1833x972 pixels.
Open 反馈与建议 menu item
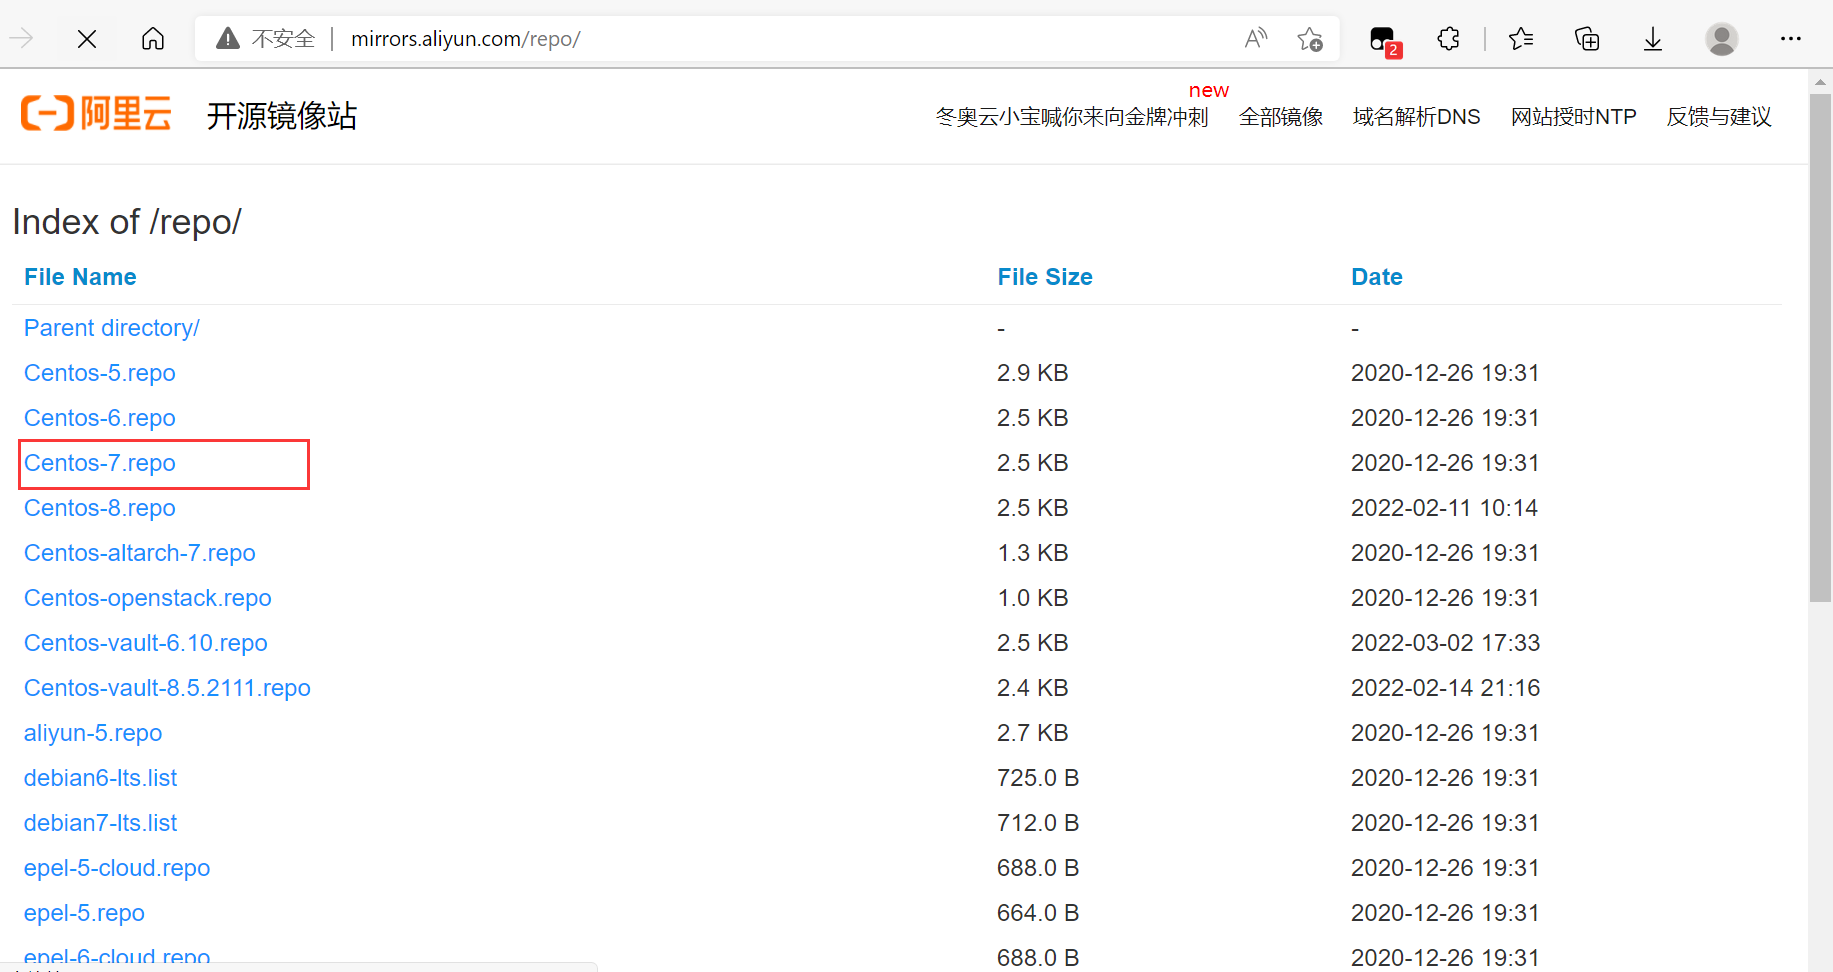coord(1719,117)
